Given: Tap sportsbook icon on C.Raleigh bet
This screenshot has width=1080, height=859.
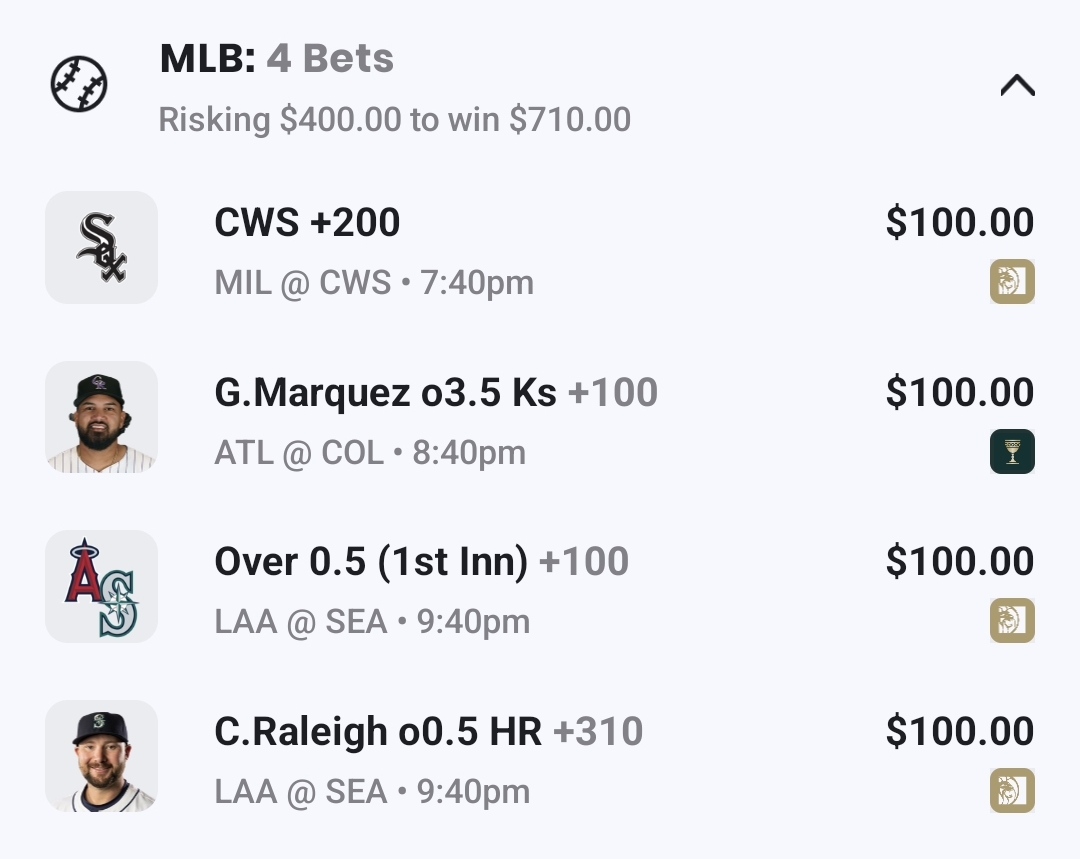Looking at the screenshot, I should click(x=1012, y=791).
